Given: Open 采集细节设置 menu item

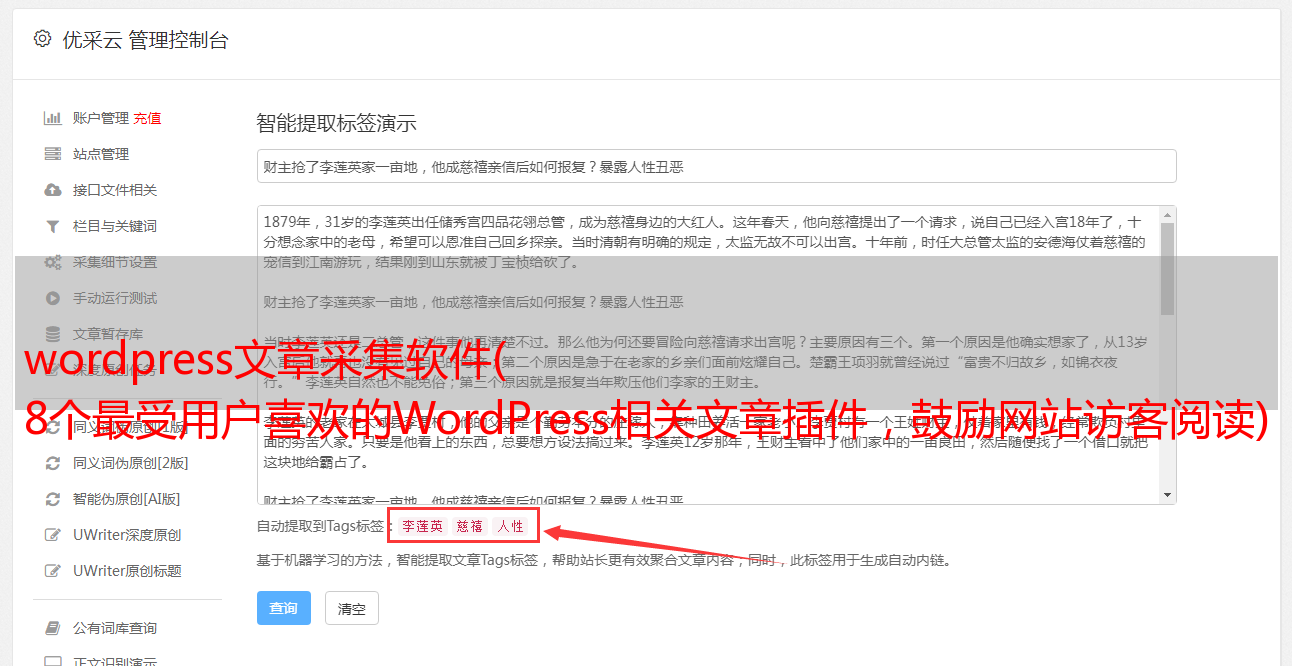Looking at the screenshot, I should [115, 262].
